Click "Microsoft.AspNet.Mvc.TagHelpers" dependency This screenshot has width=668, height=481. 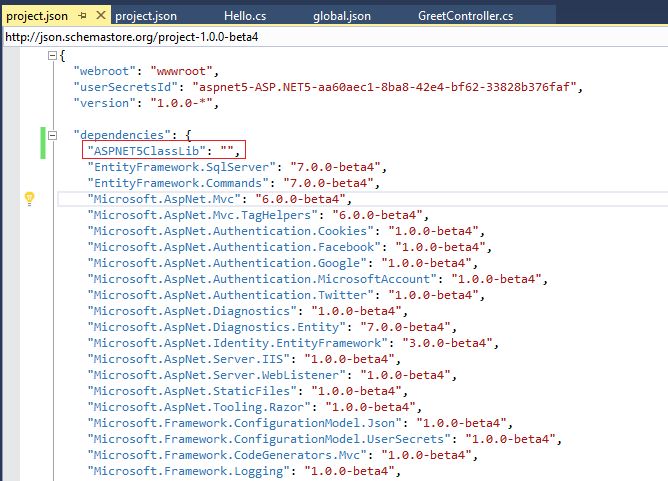202,215
